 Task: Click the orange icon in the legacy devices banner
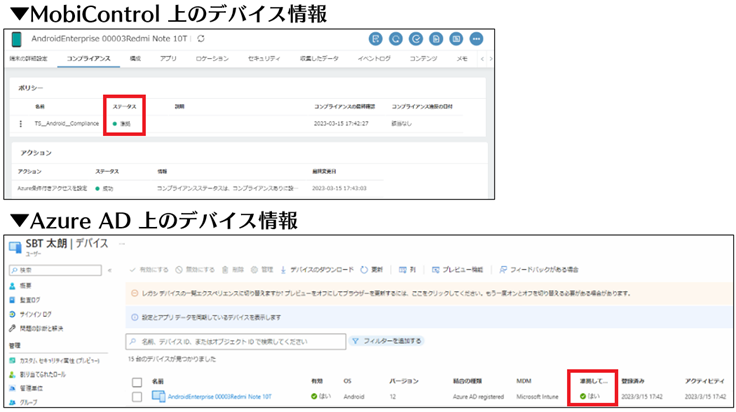pos(135,293)
